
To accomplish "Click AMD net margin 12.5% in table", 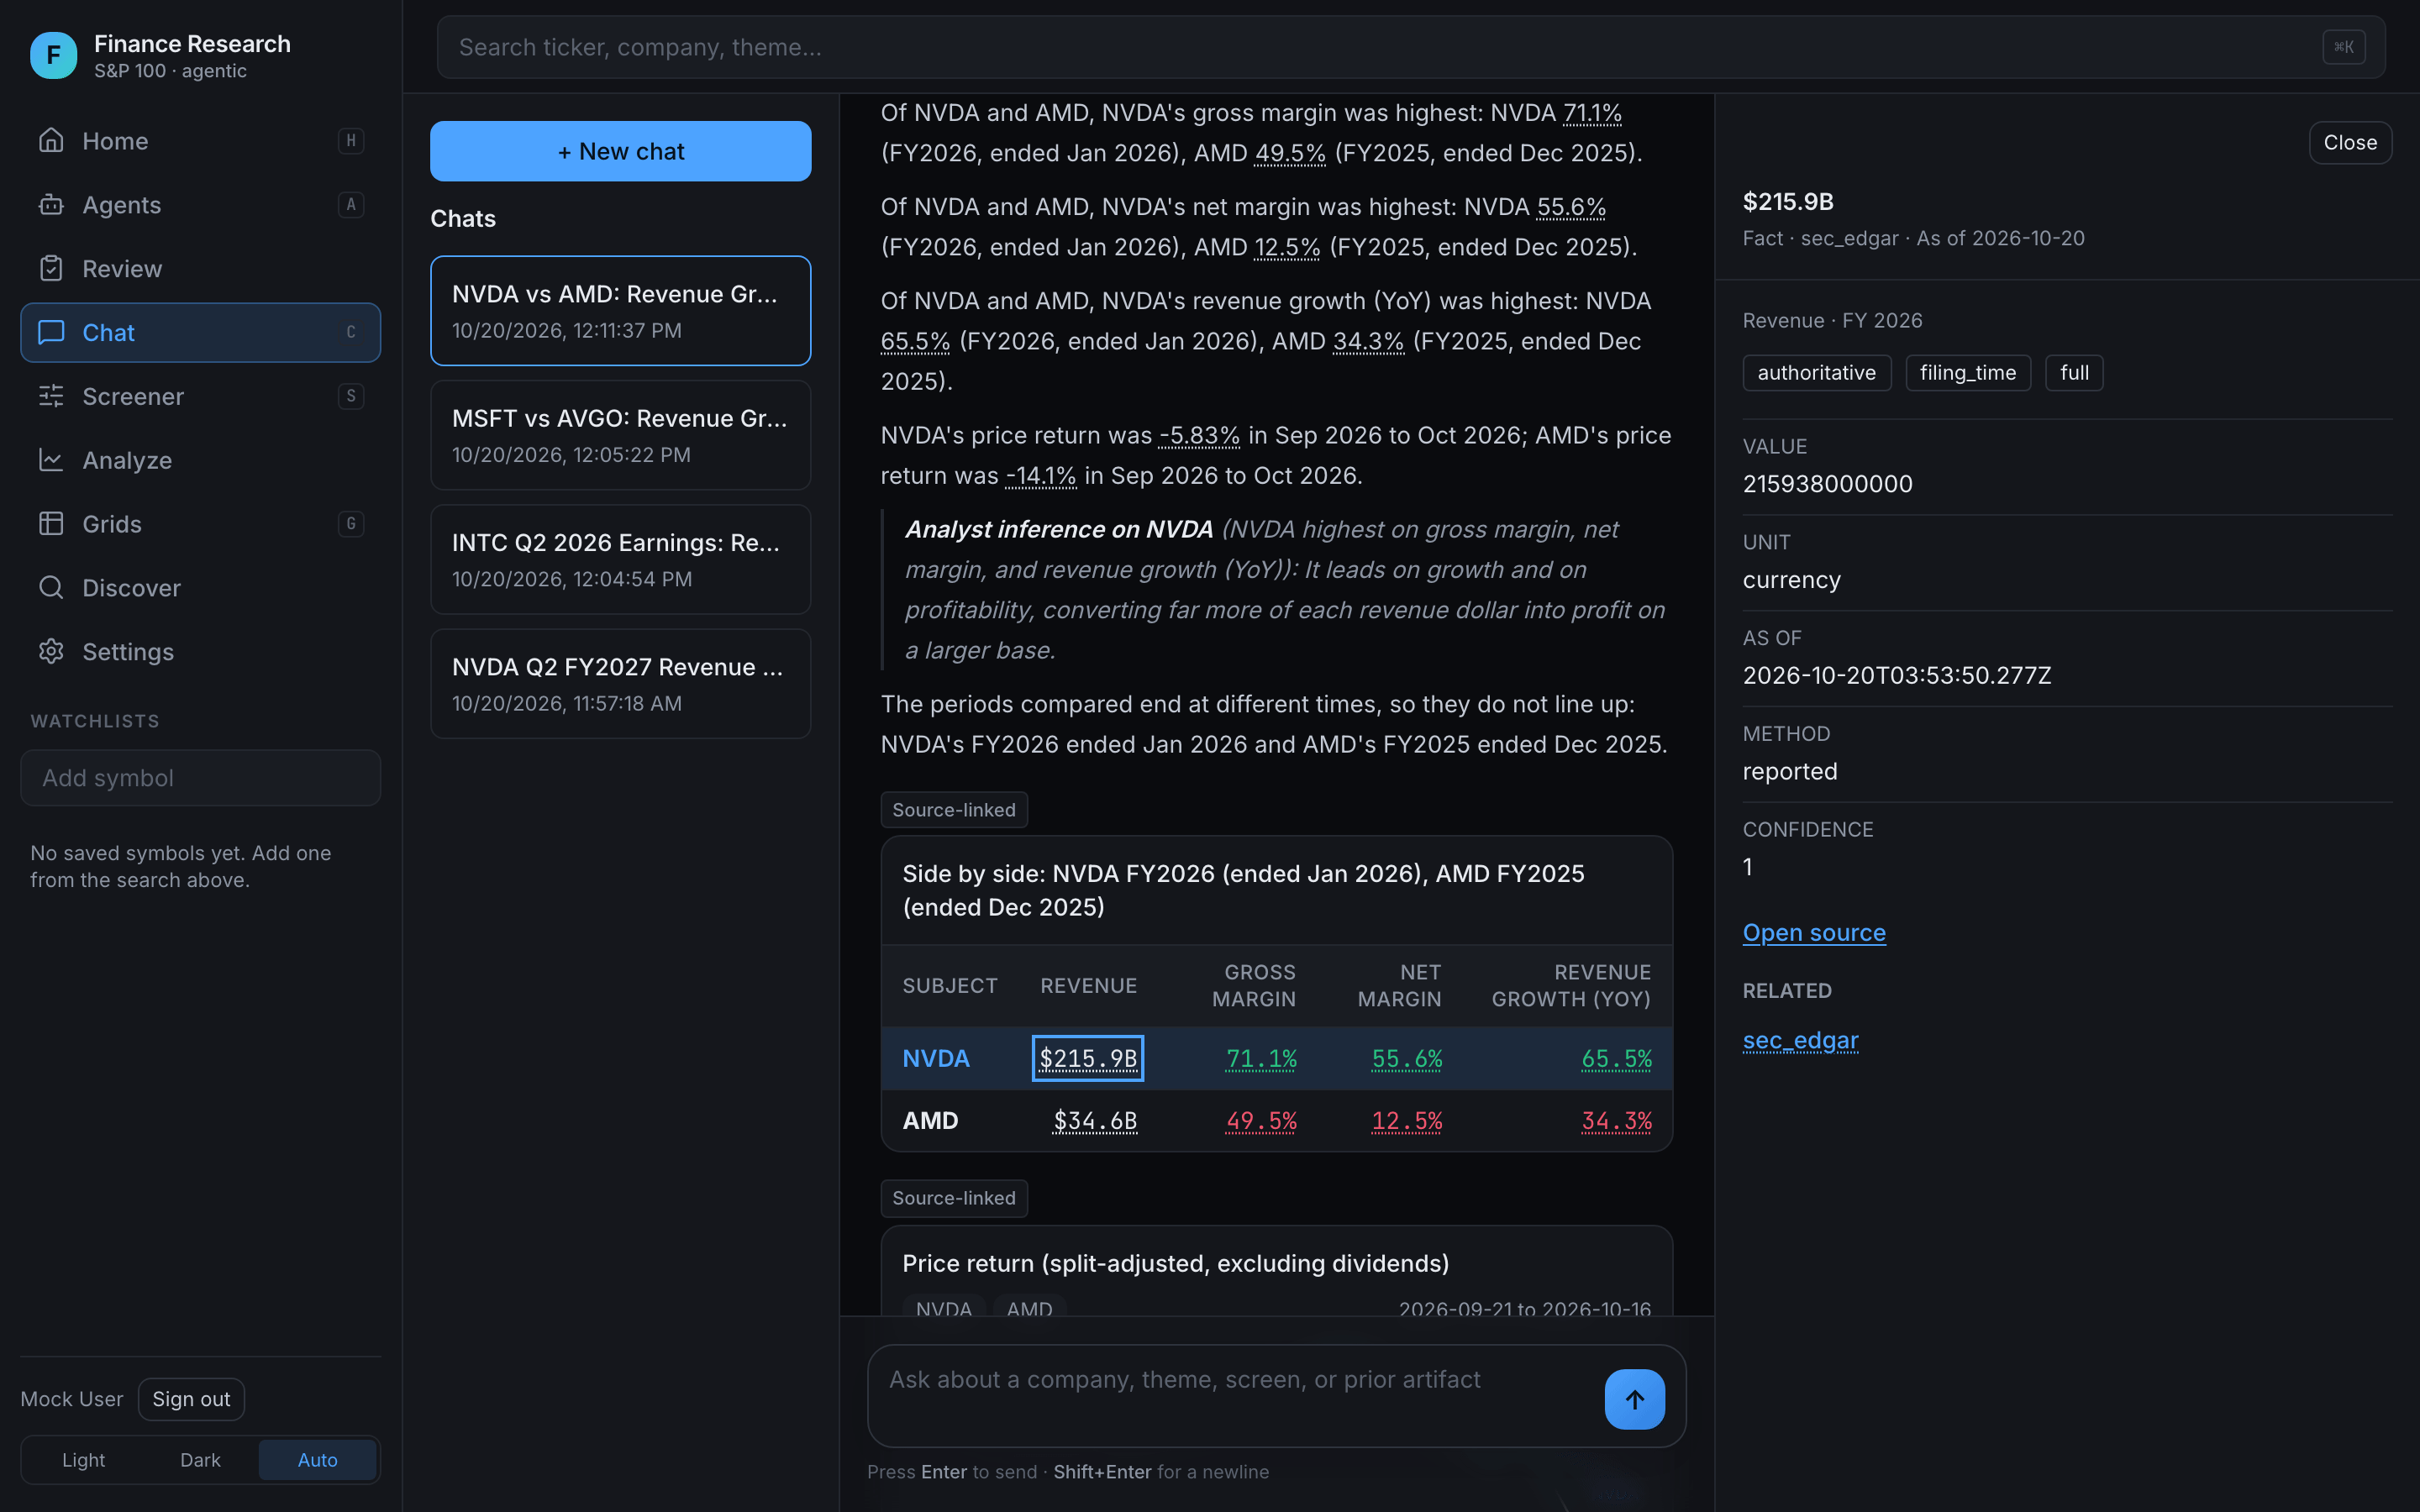I will [x=1406, y=1121].
